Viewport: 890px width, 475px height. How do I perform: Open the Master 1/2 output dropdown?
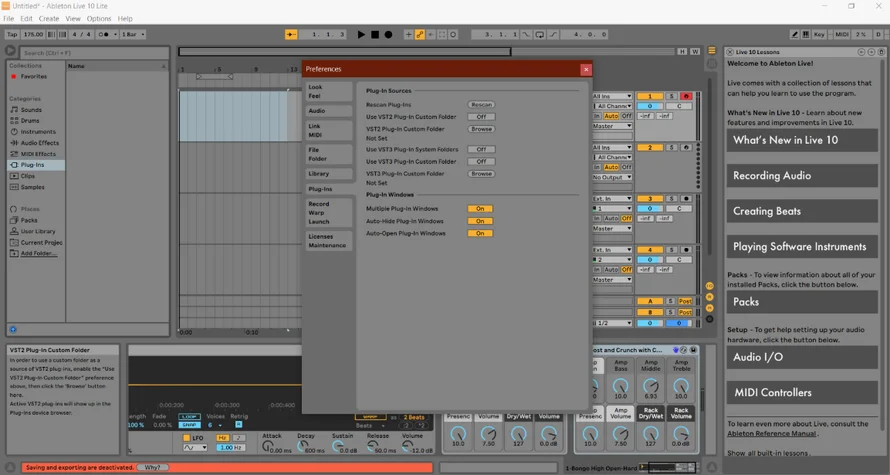(x=612, y=323)
